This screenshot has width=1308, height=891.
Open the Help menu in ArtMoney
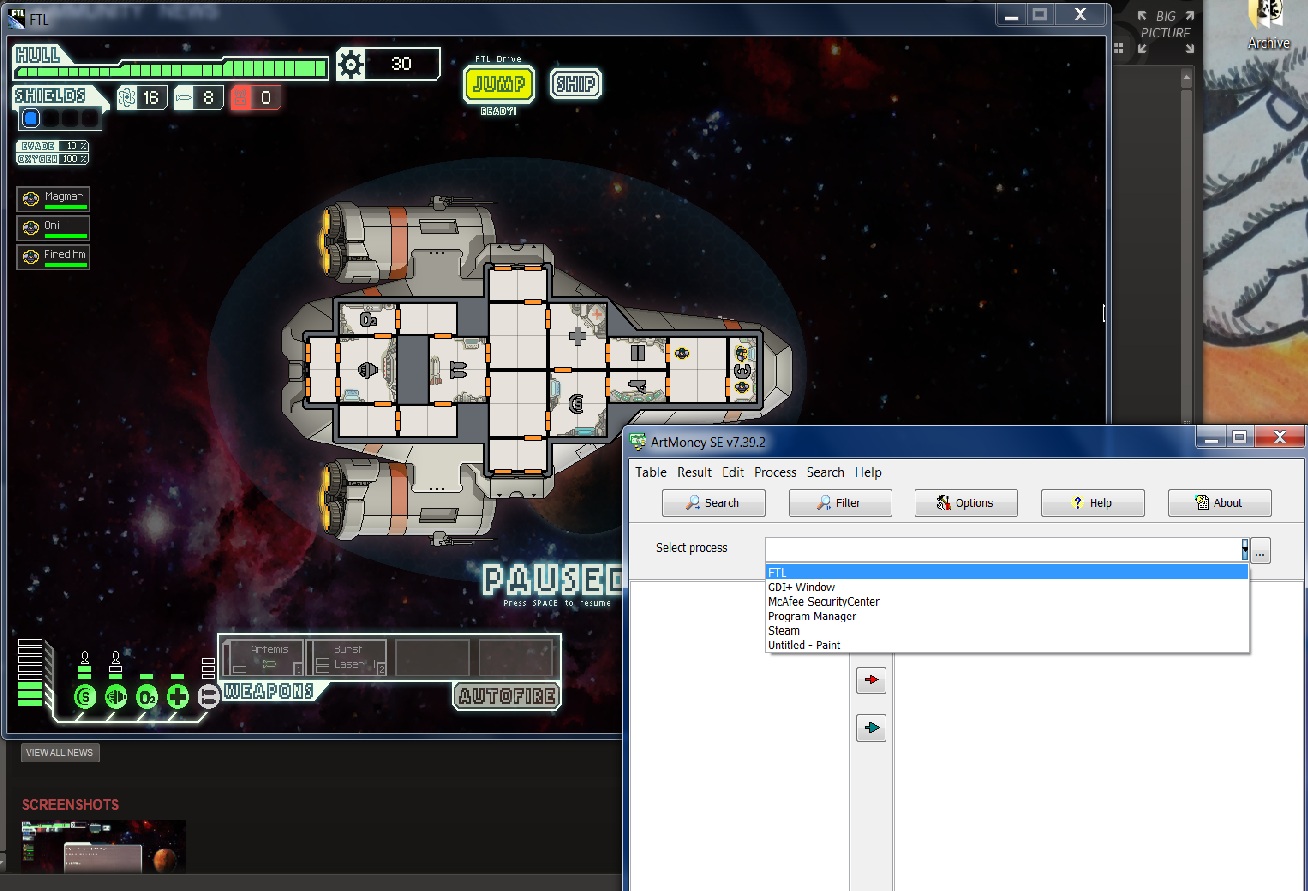[868, 472]
